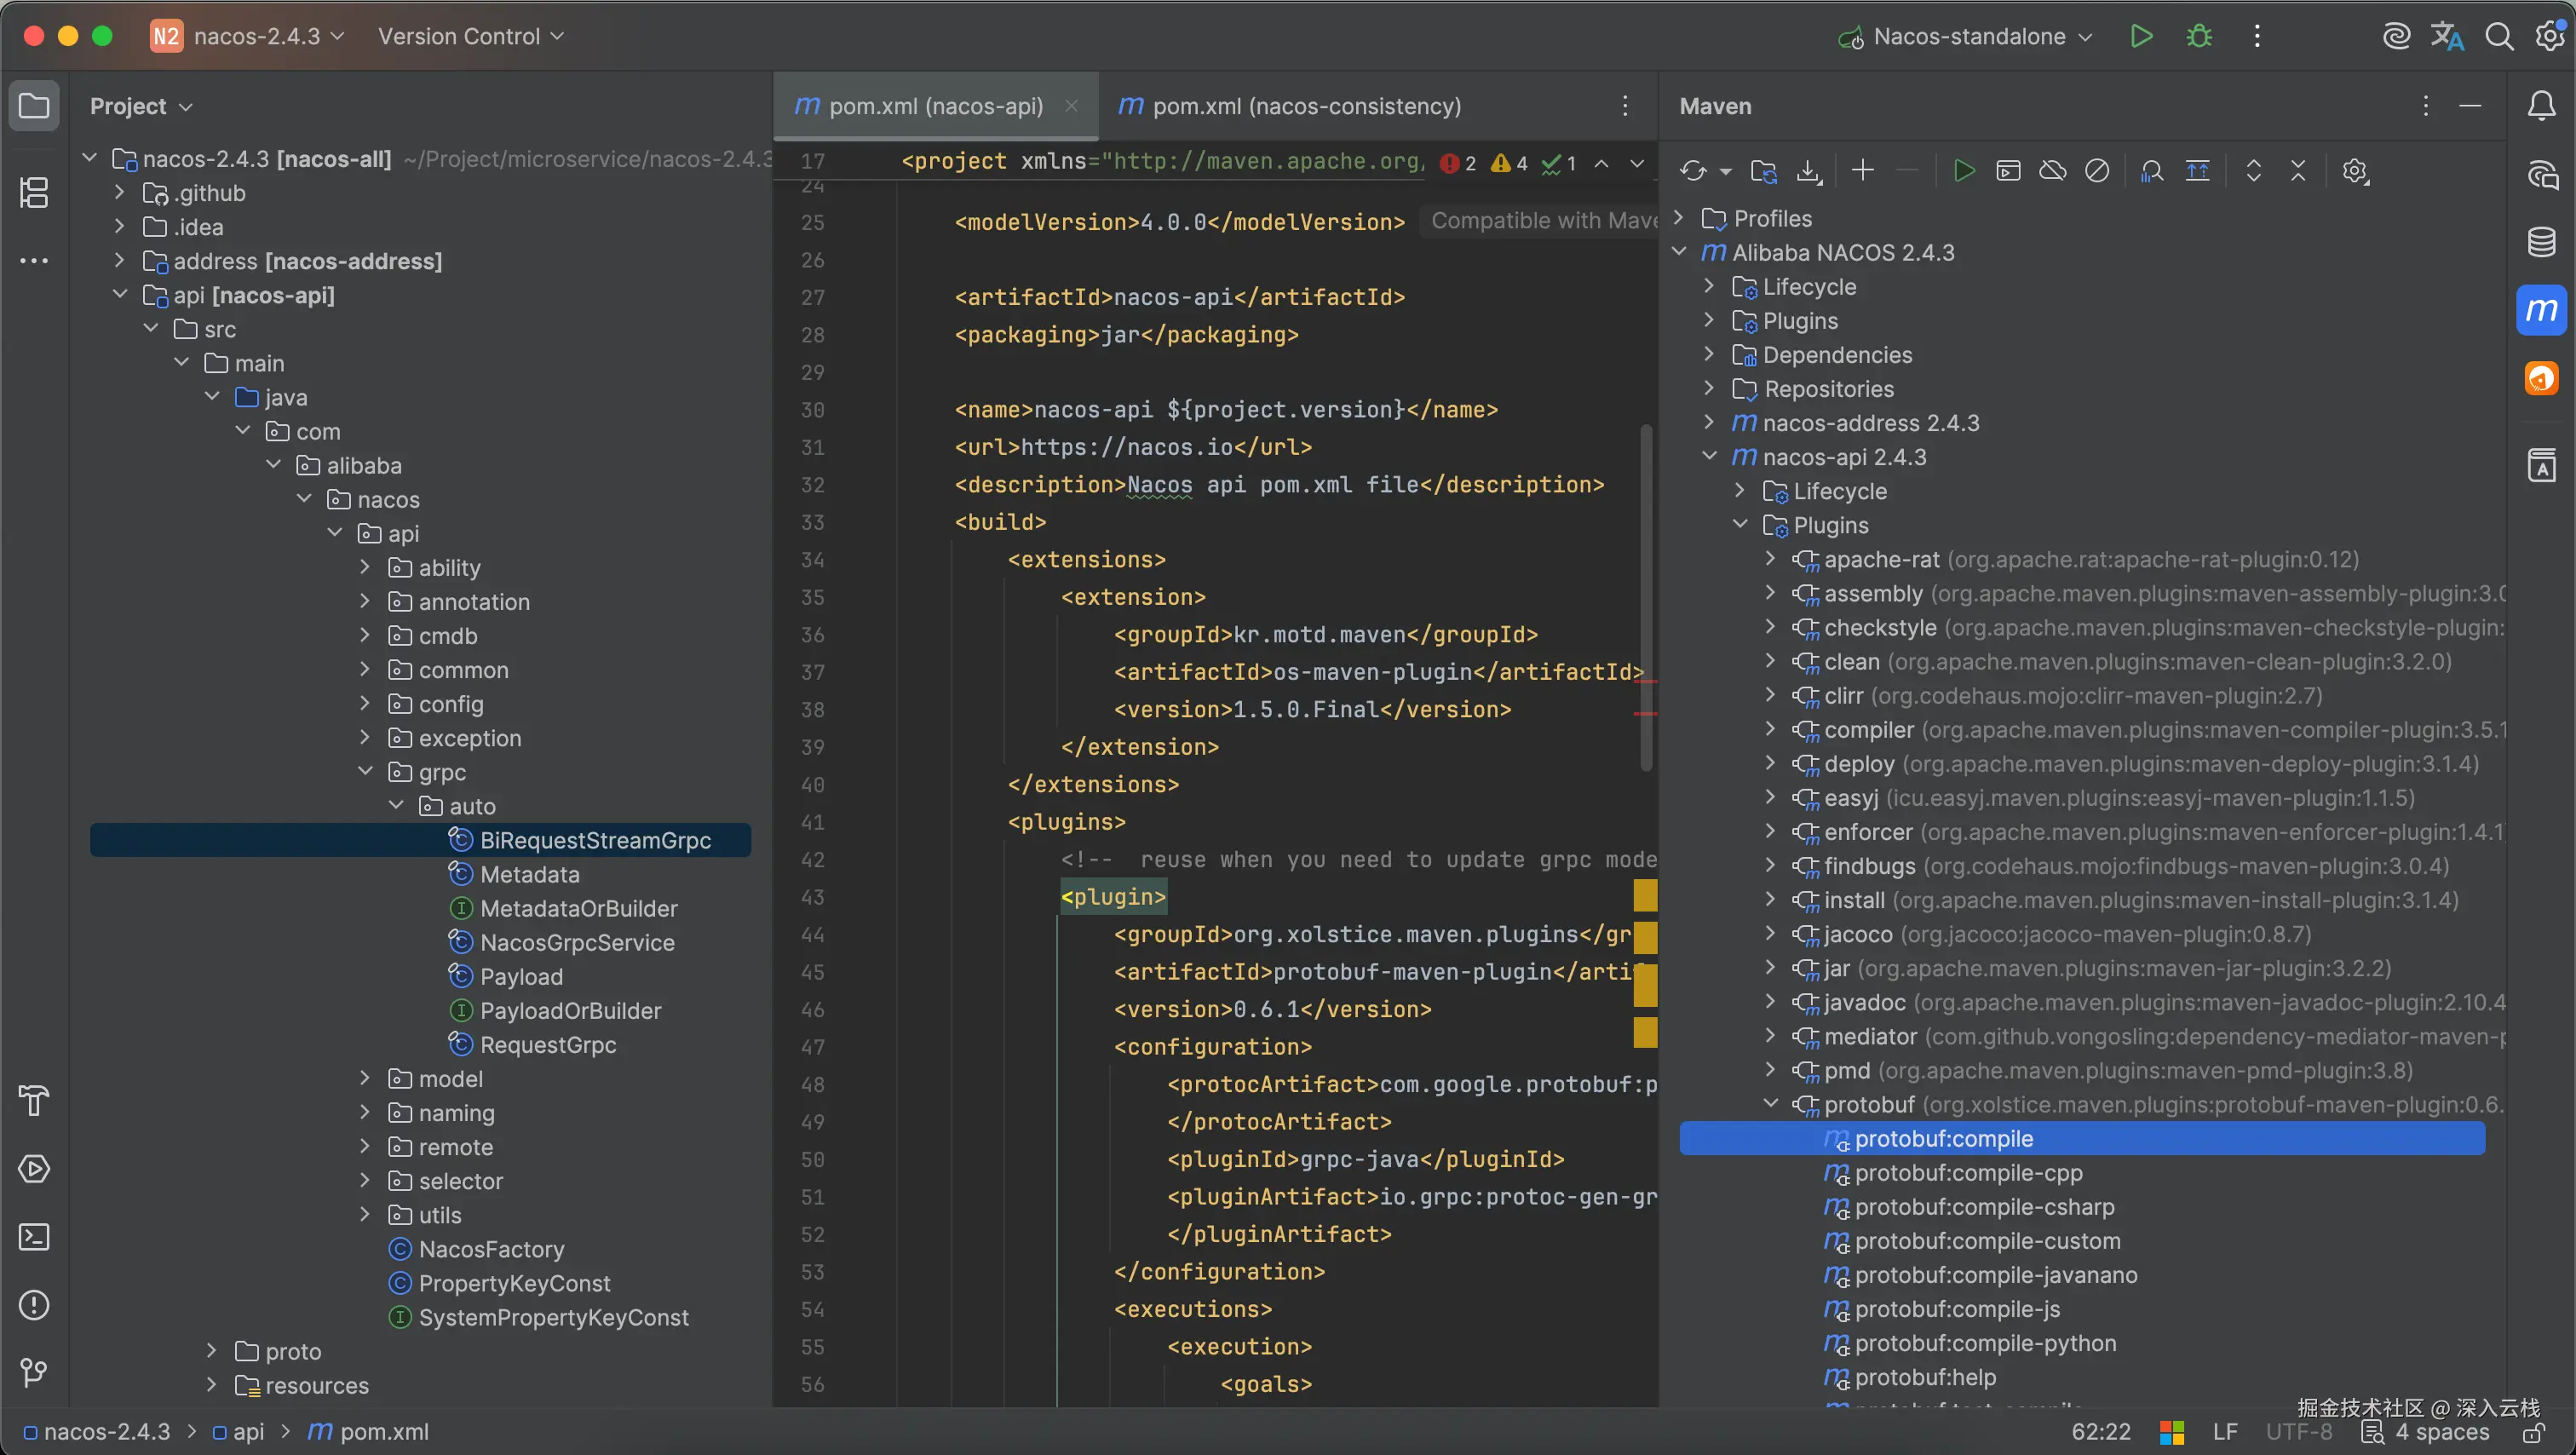Open the Services tool window icon
This screenshot has width=2576, height=1455.
pyautogui.click(x=34, y=1168)
